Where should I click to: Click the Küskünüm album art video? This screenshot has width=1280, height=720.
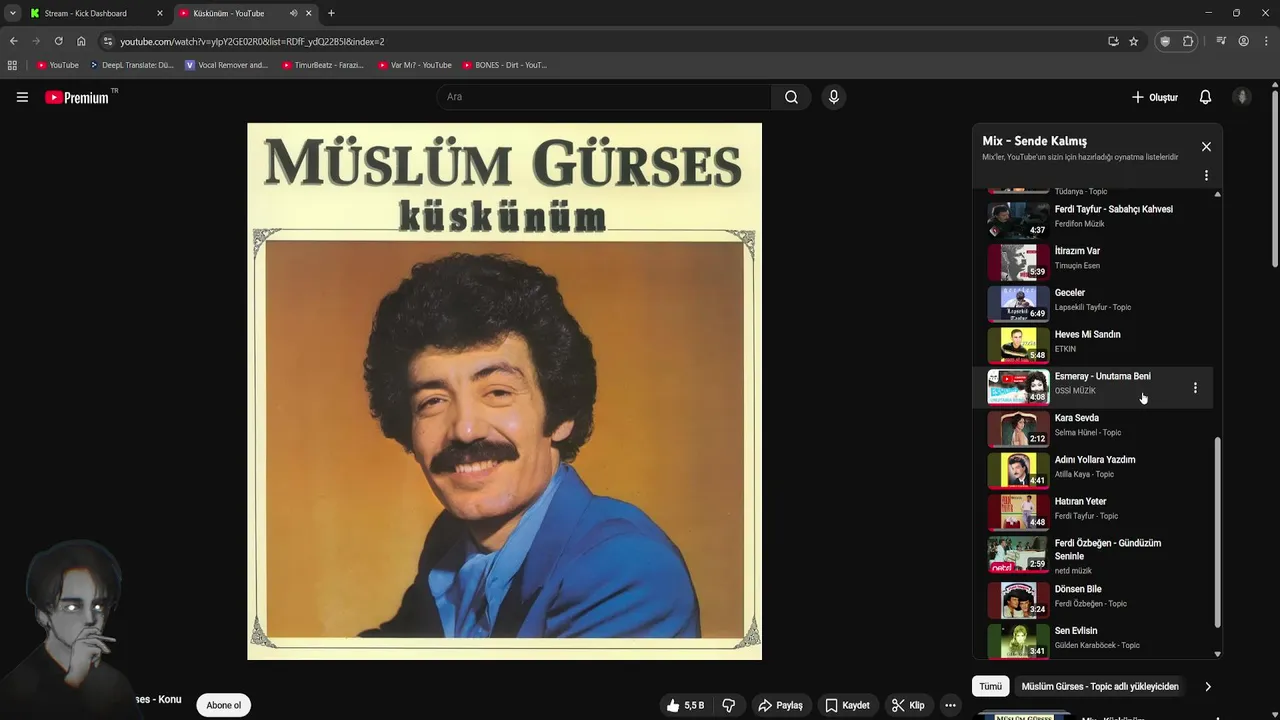pyautogui.click(x=504, y=391)
